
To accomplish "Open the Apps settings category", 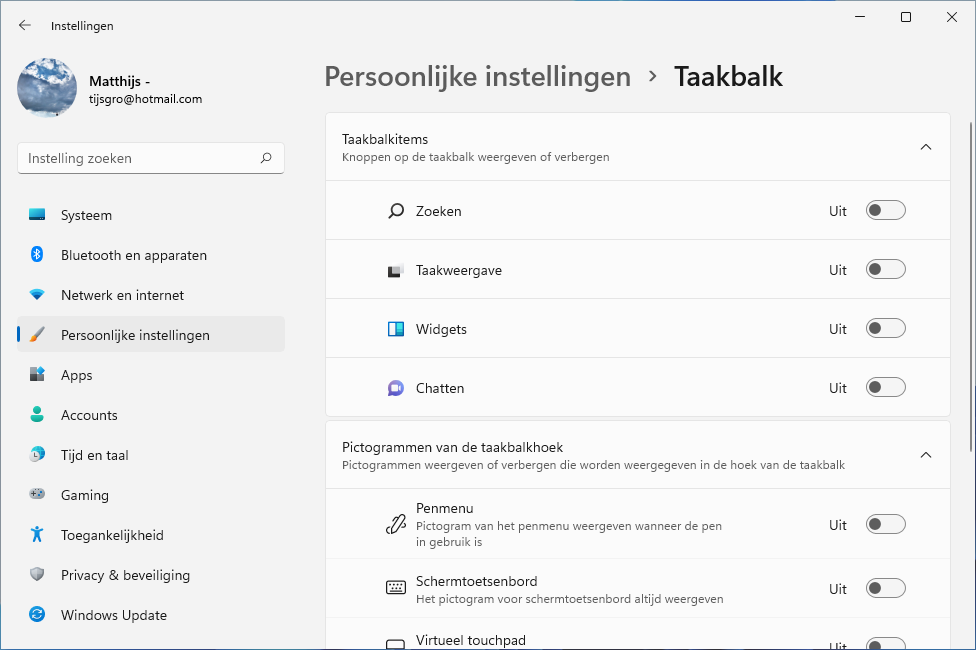I will [x=76, y=375].
